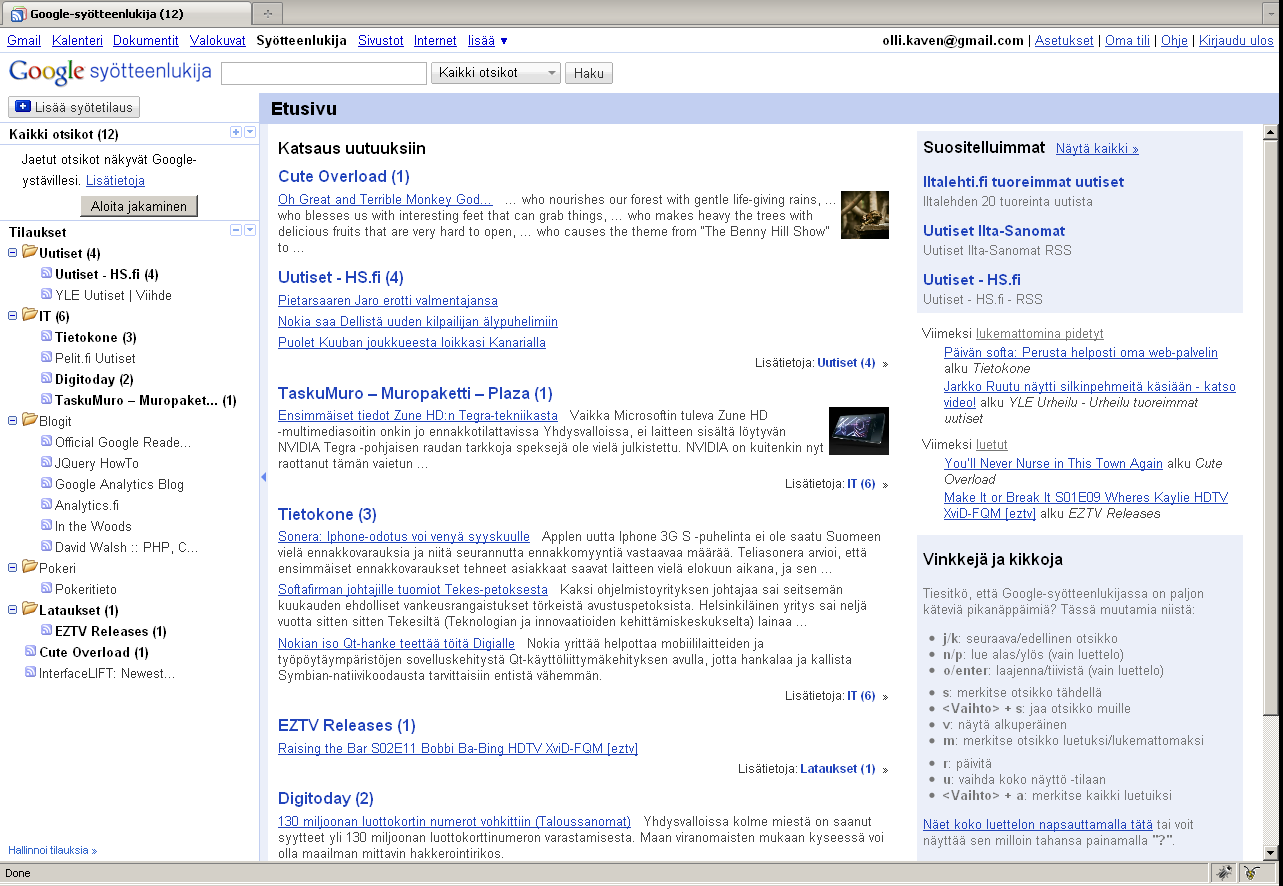
Task: Click the RSS icon beside Tietokone feed
Action: click(46, 337)
